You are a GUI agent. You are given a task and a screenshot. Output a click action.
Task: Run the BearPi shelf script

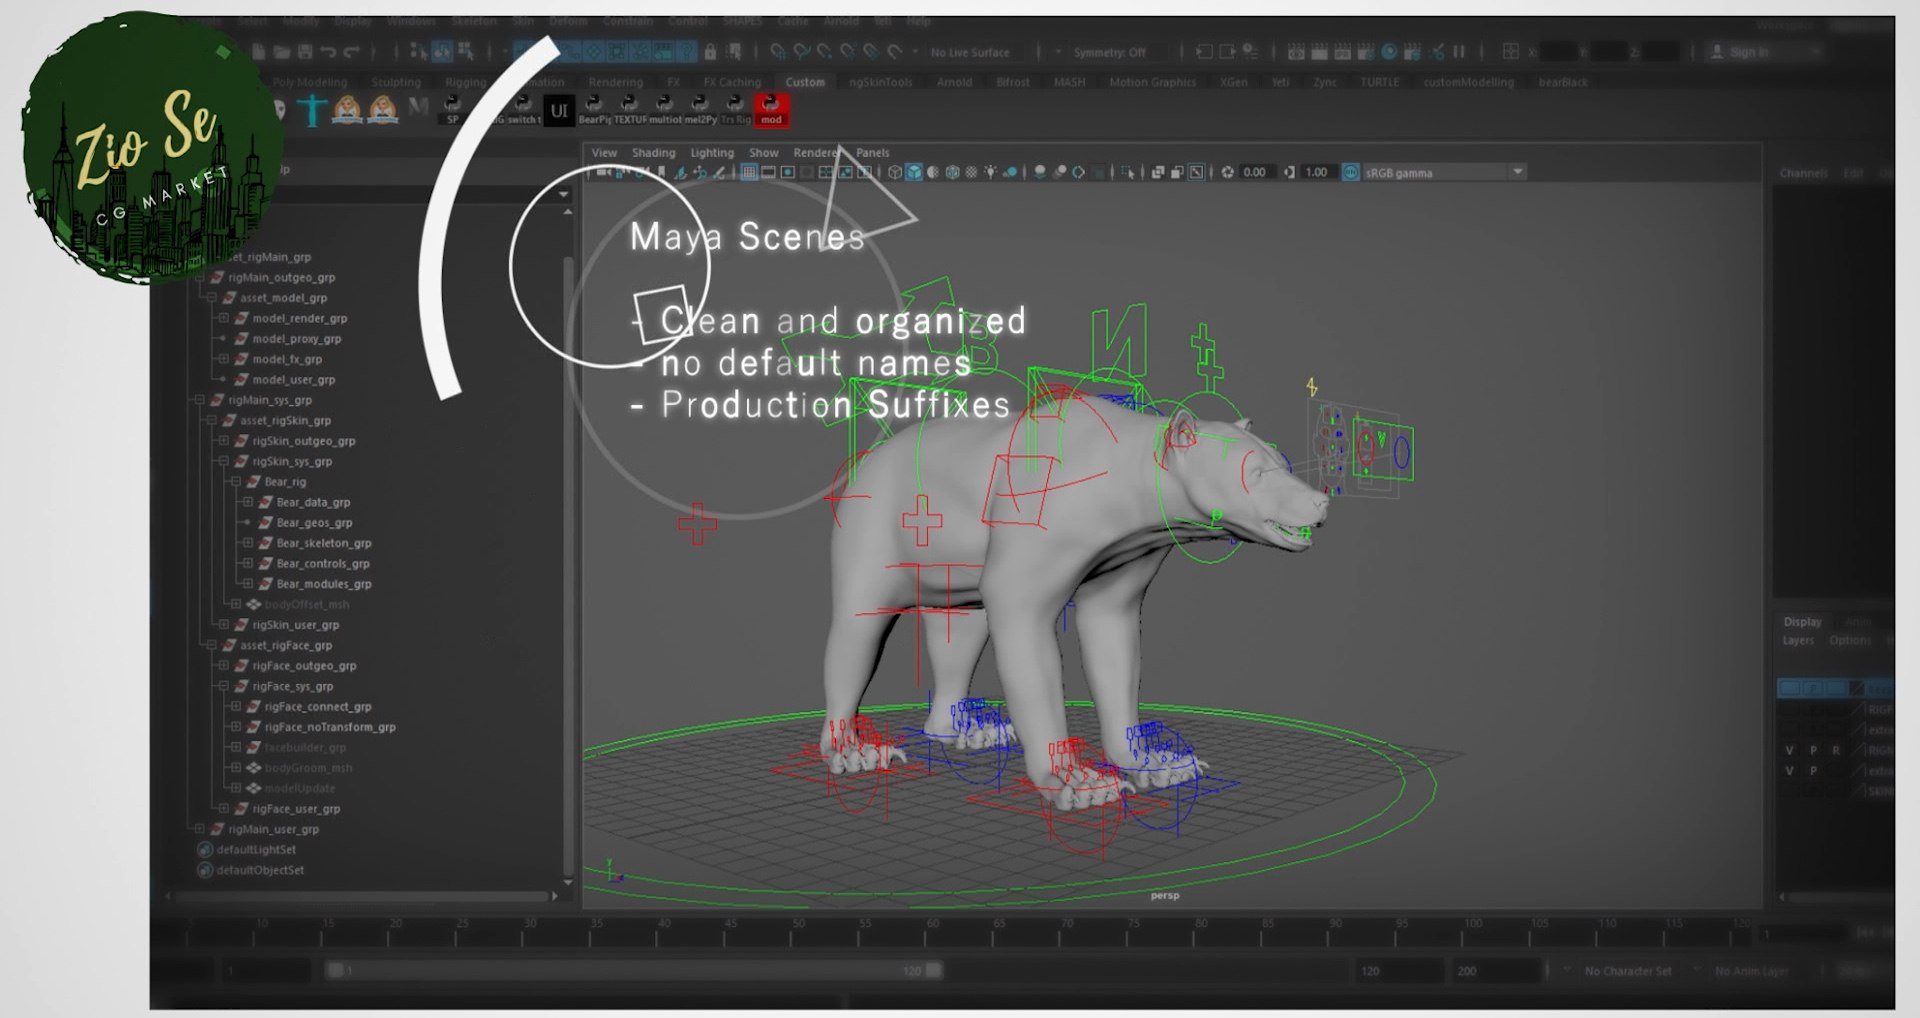[x=593, y=109]
